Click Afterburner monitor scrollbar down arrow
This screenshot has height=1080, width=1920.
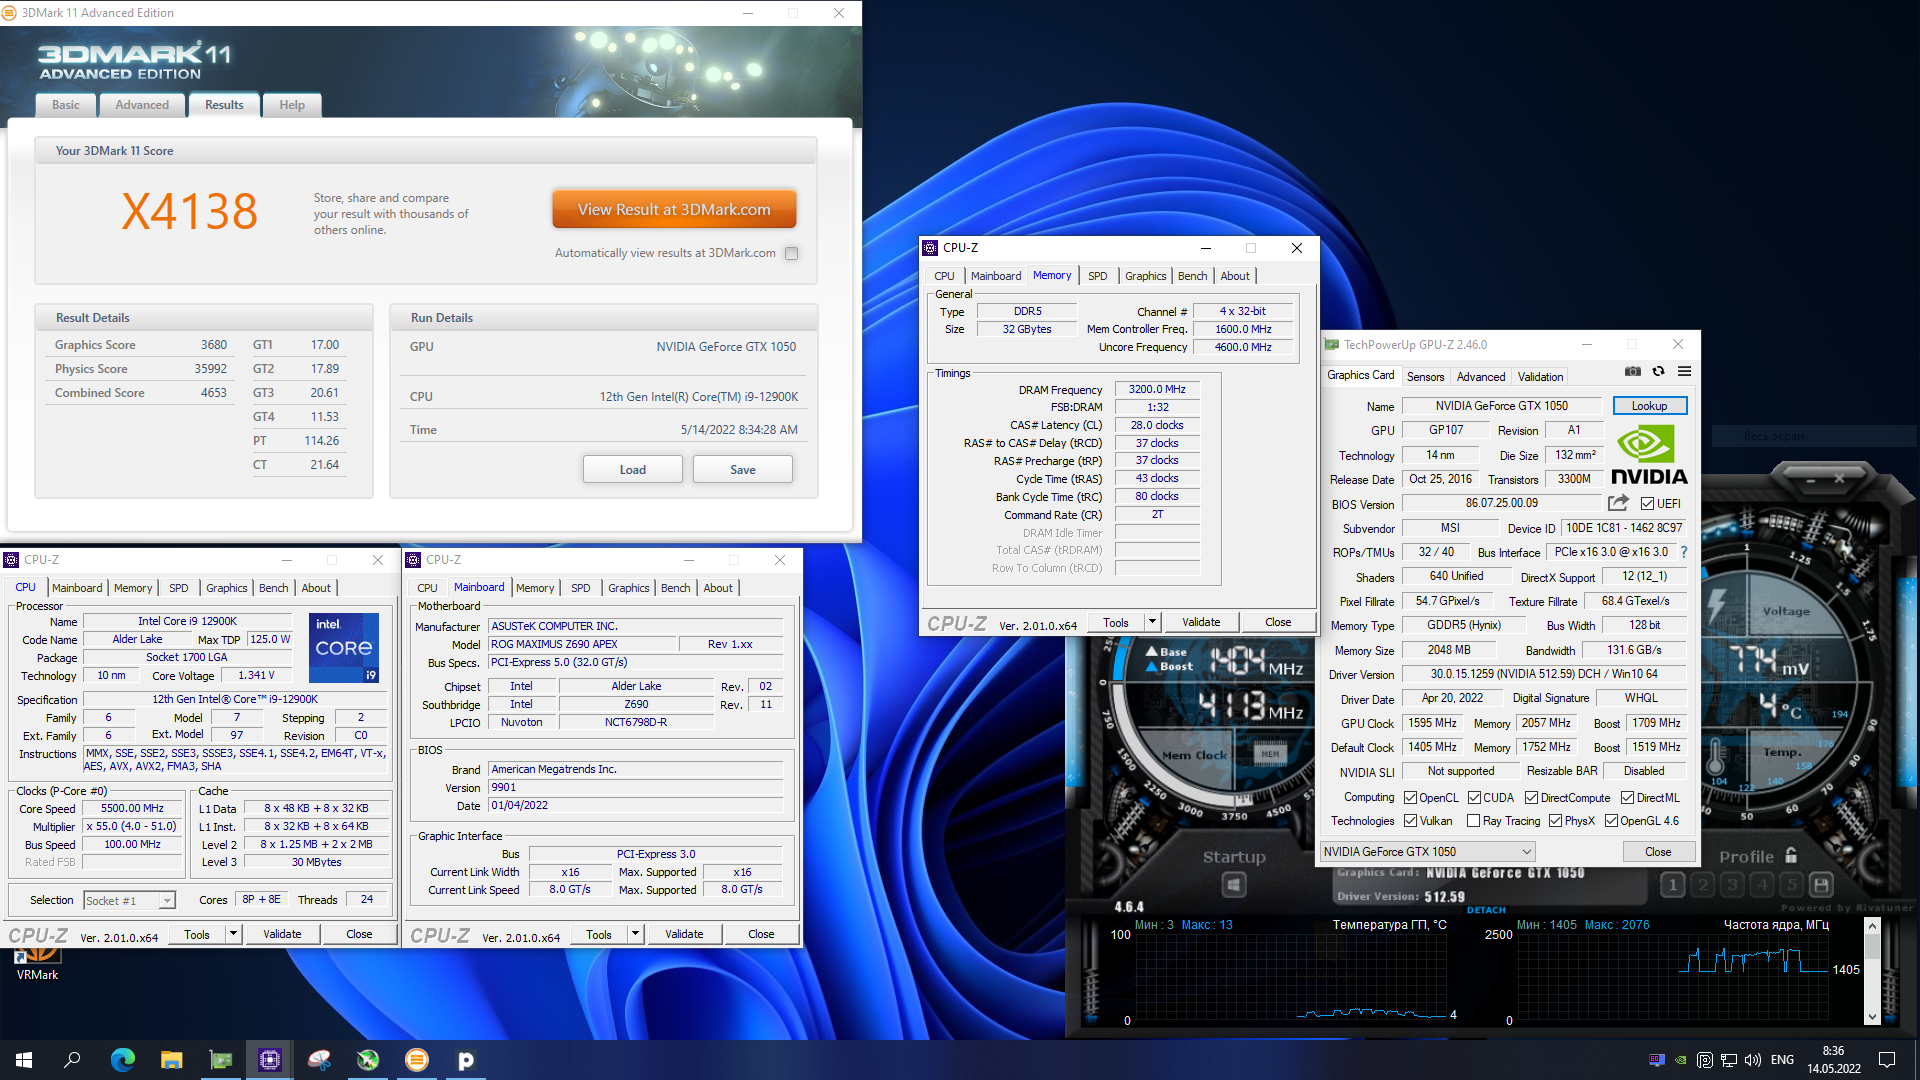tap(1872, 1016)
